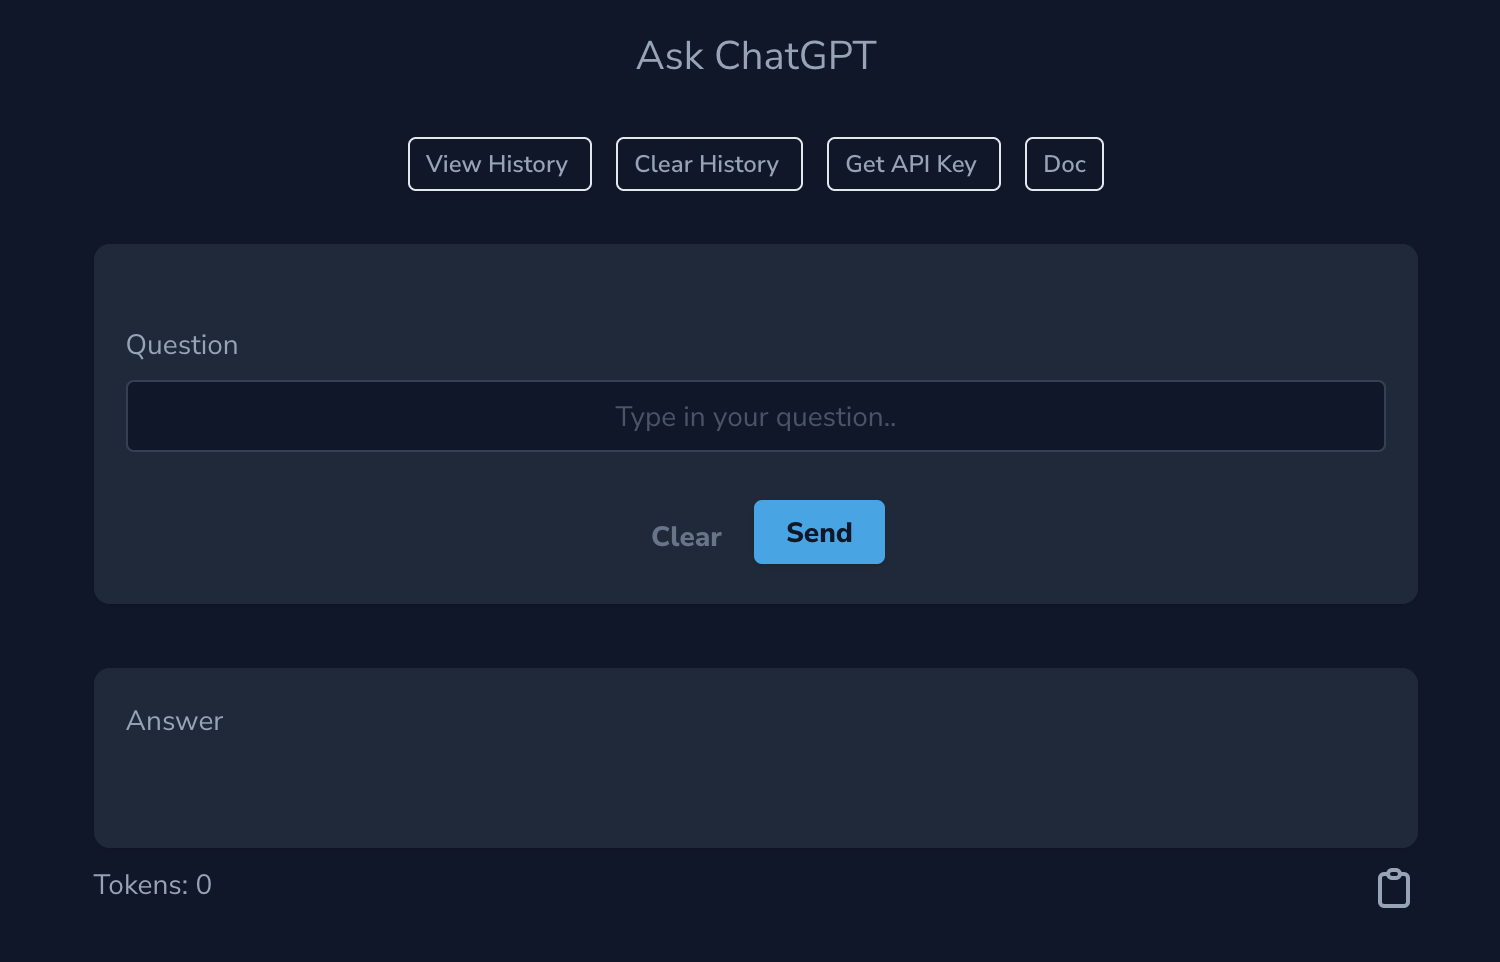Screen dimensions: 1500x962
Task: Select the copy-to-clipboard icon near Tokens
Action: tap(1394, 887)
